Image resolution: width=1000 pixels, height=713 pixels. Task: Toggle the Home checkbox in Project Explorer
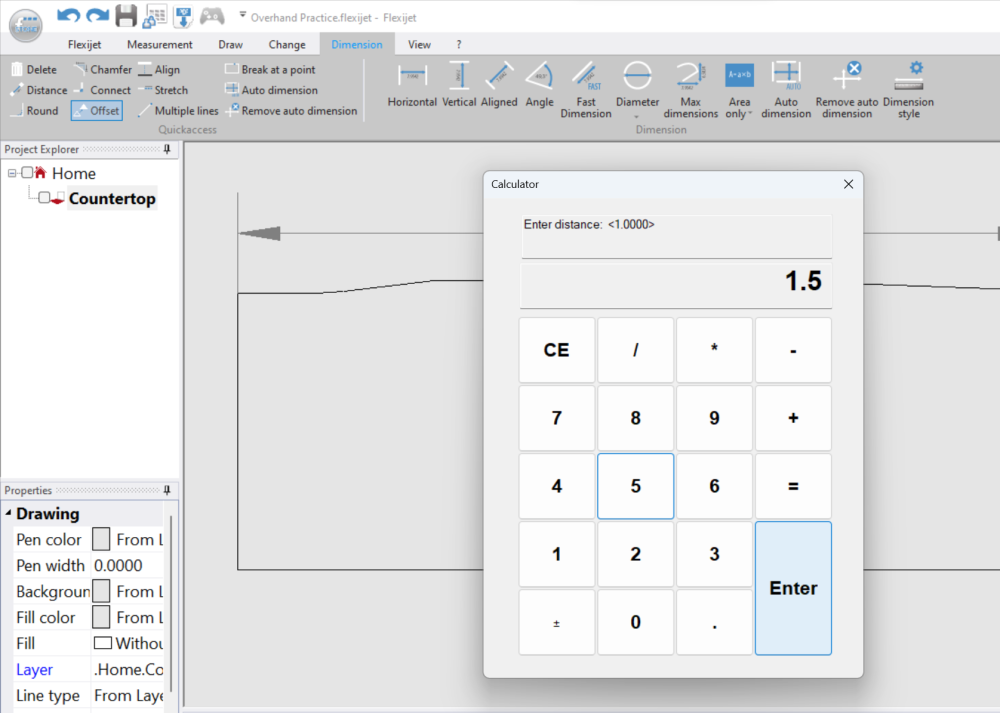coord(27,173)
